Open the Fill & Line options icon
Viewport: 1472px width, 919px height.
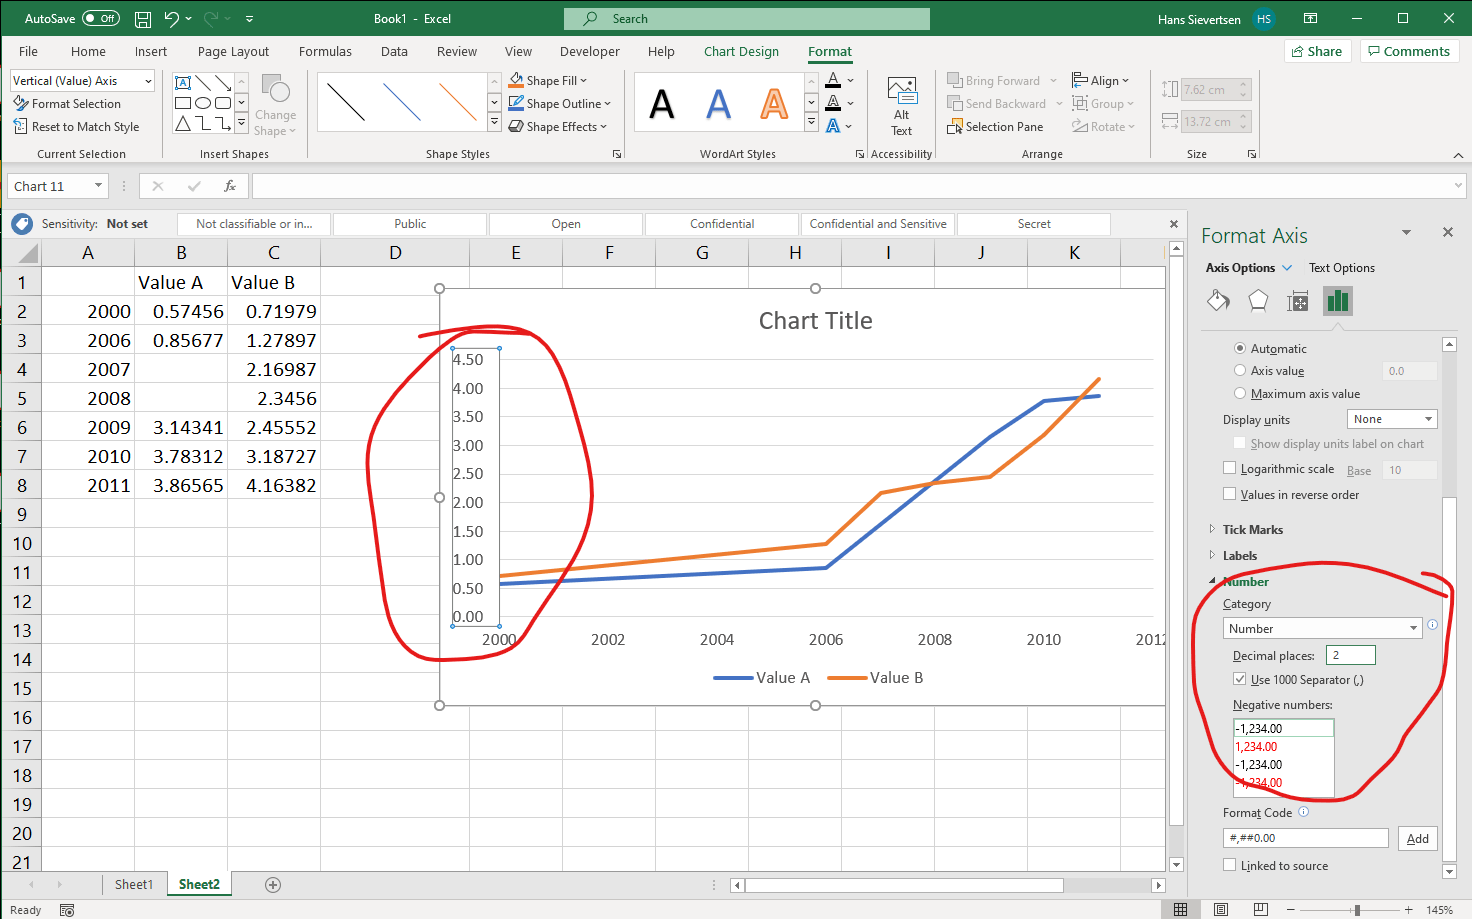coord(1218,300)
